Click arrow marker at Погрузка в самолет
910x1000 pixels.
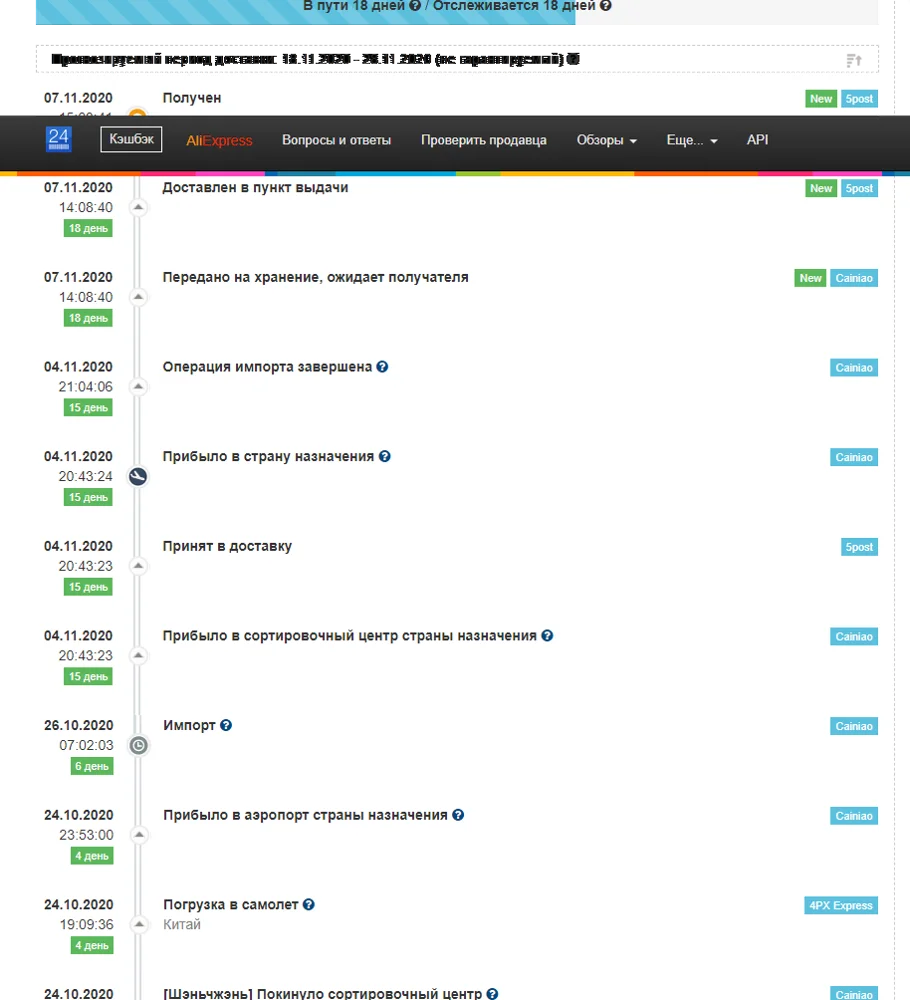(x=139, y=924)
